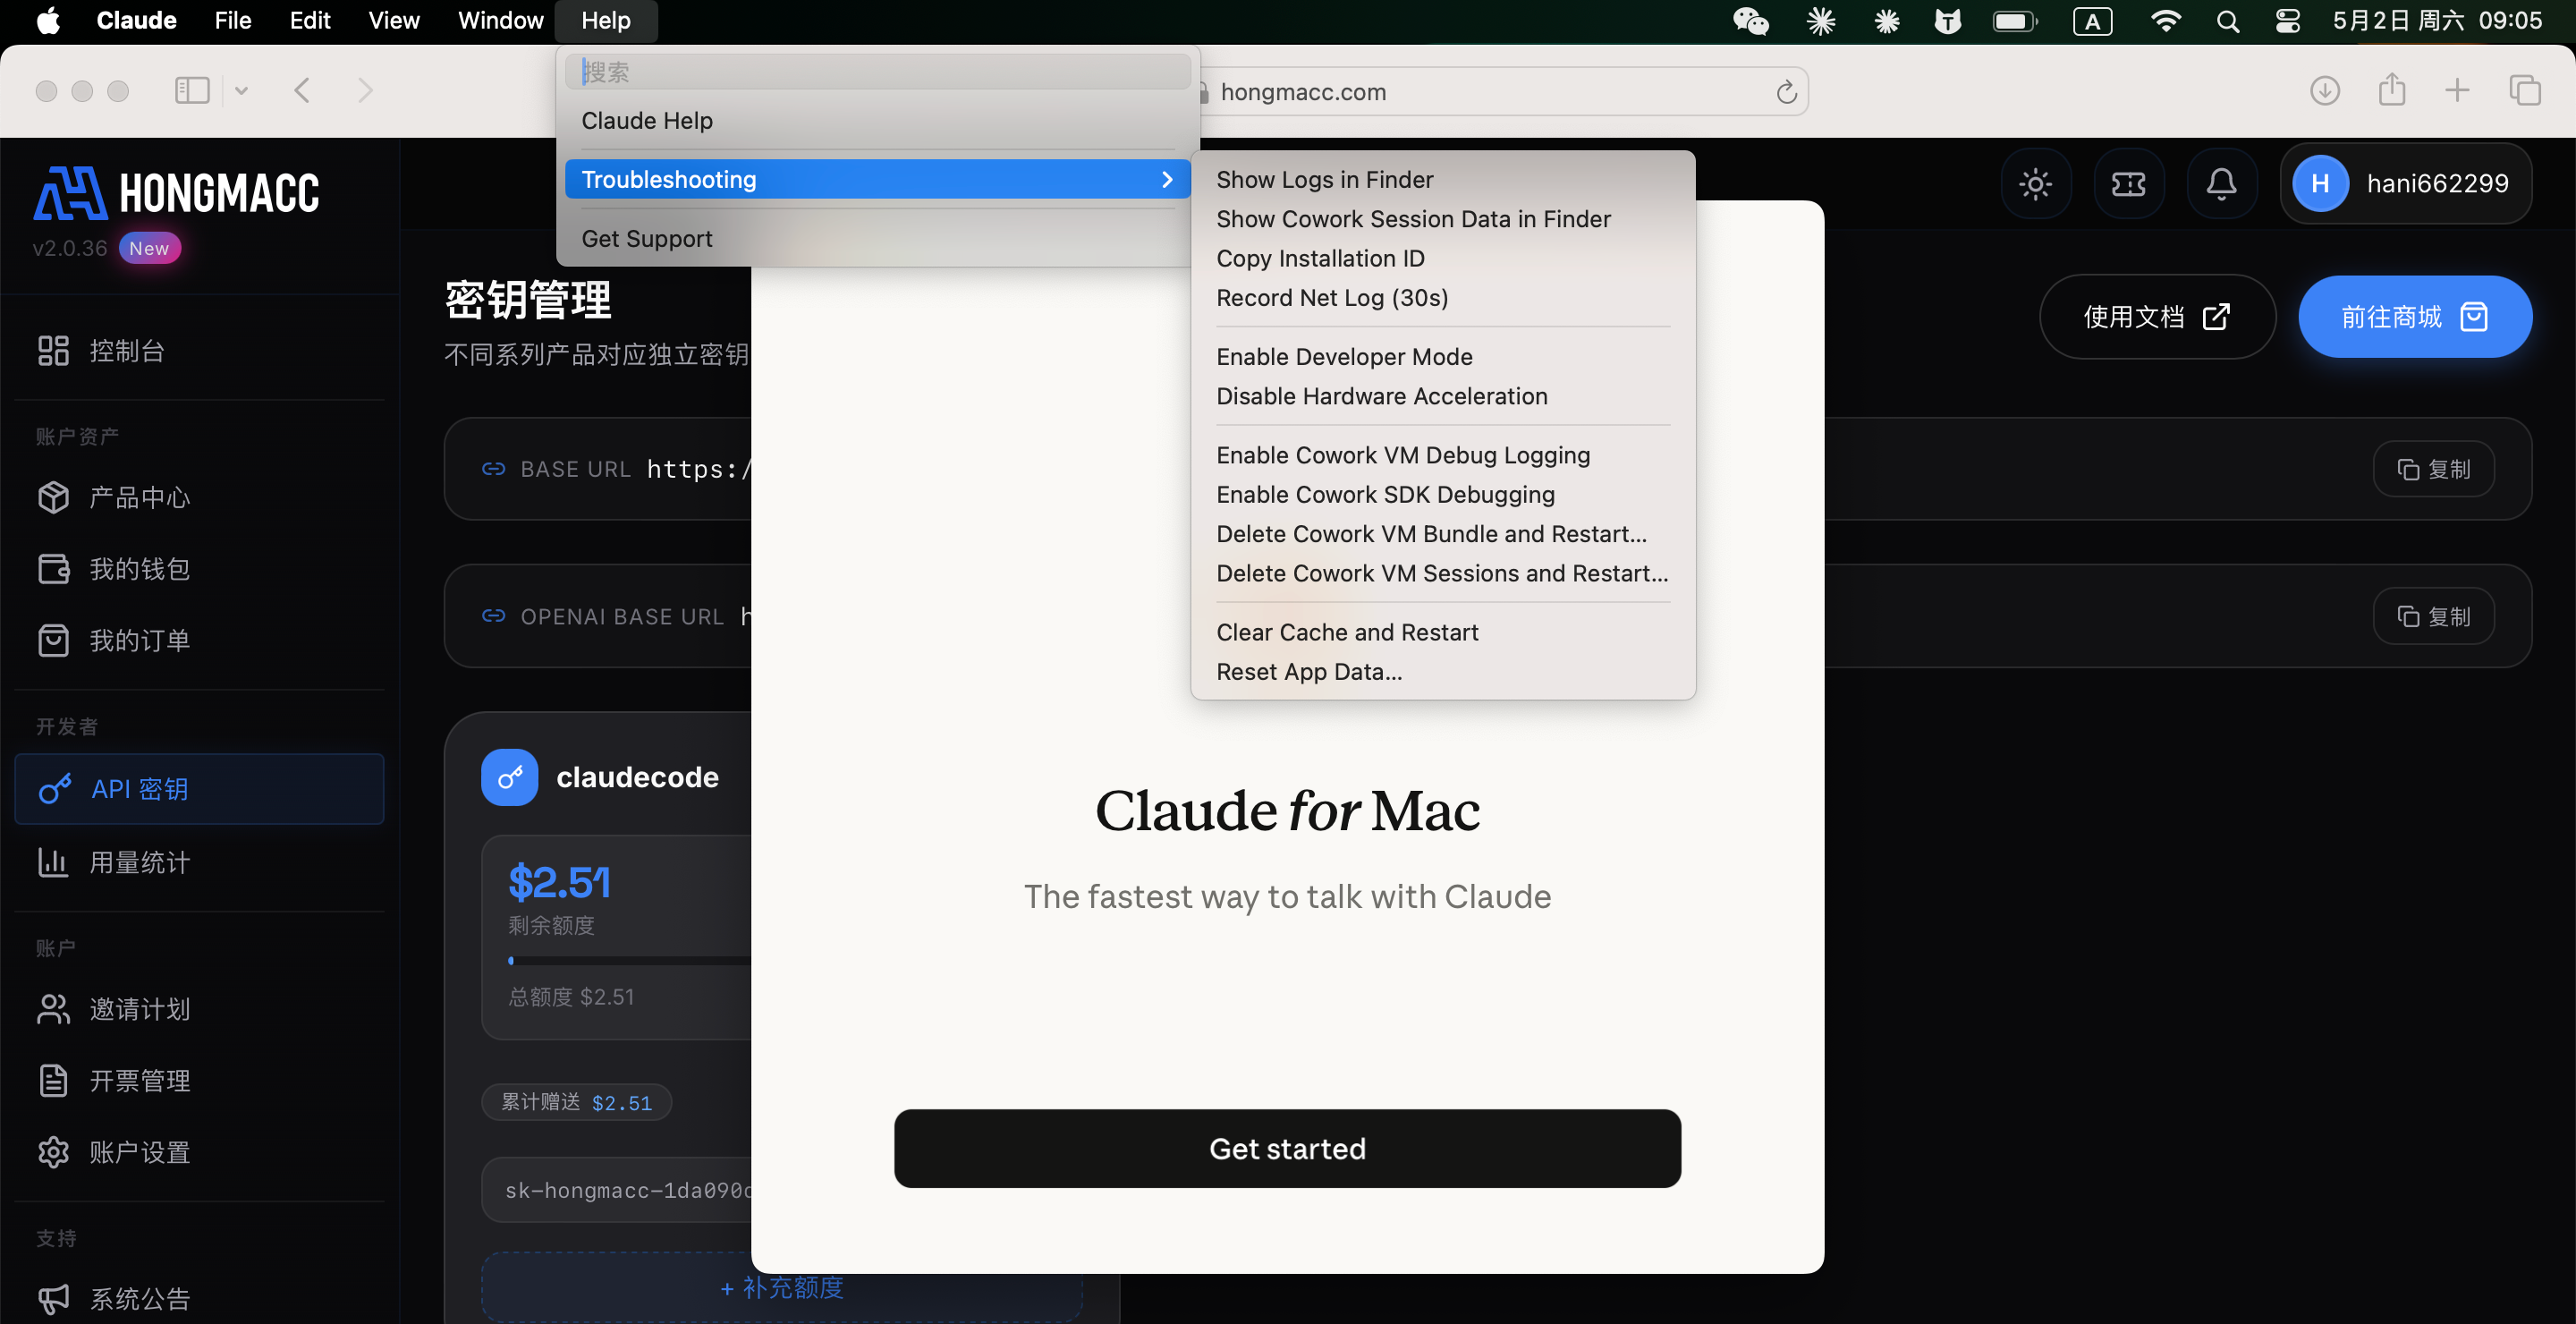
Task: Choose Disable Hardware Acceleration
Action: [1442, 396]
